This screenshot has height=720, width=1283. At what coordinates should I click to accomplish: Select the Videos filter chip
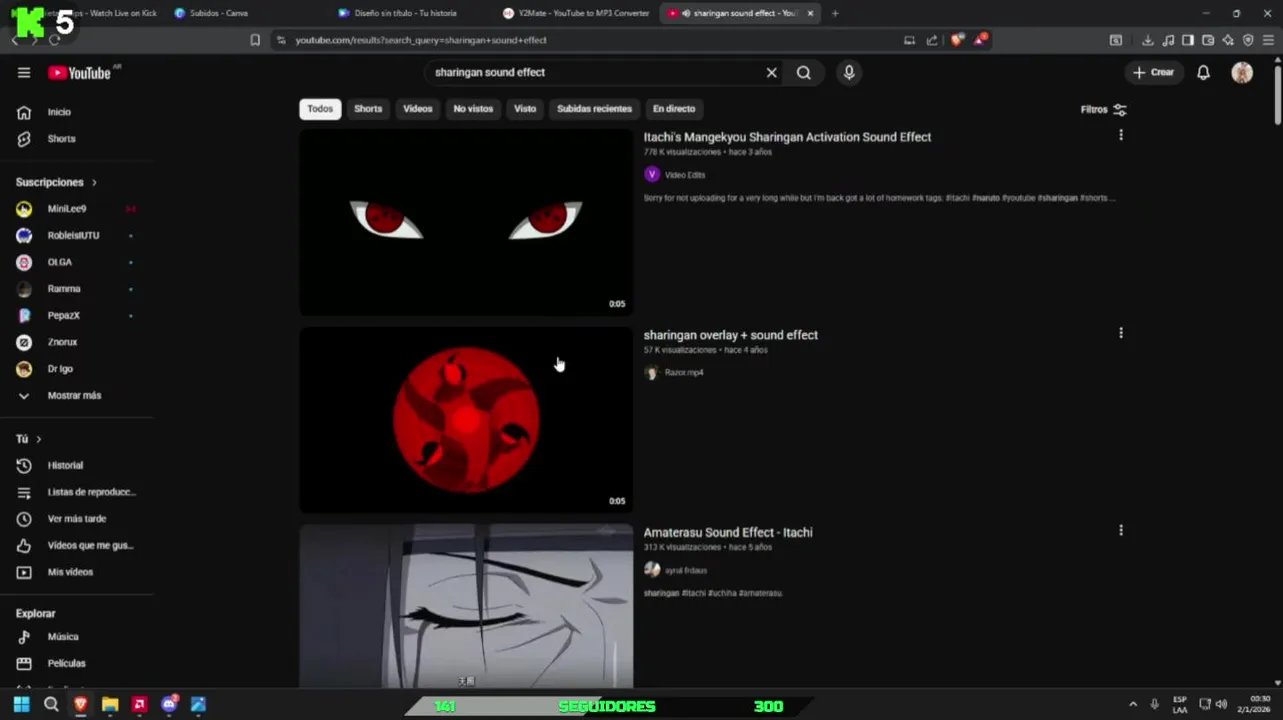[418, 109]
